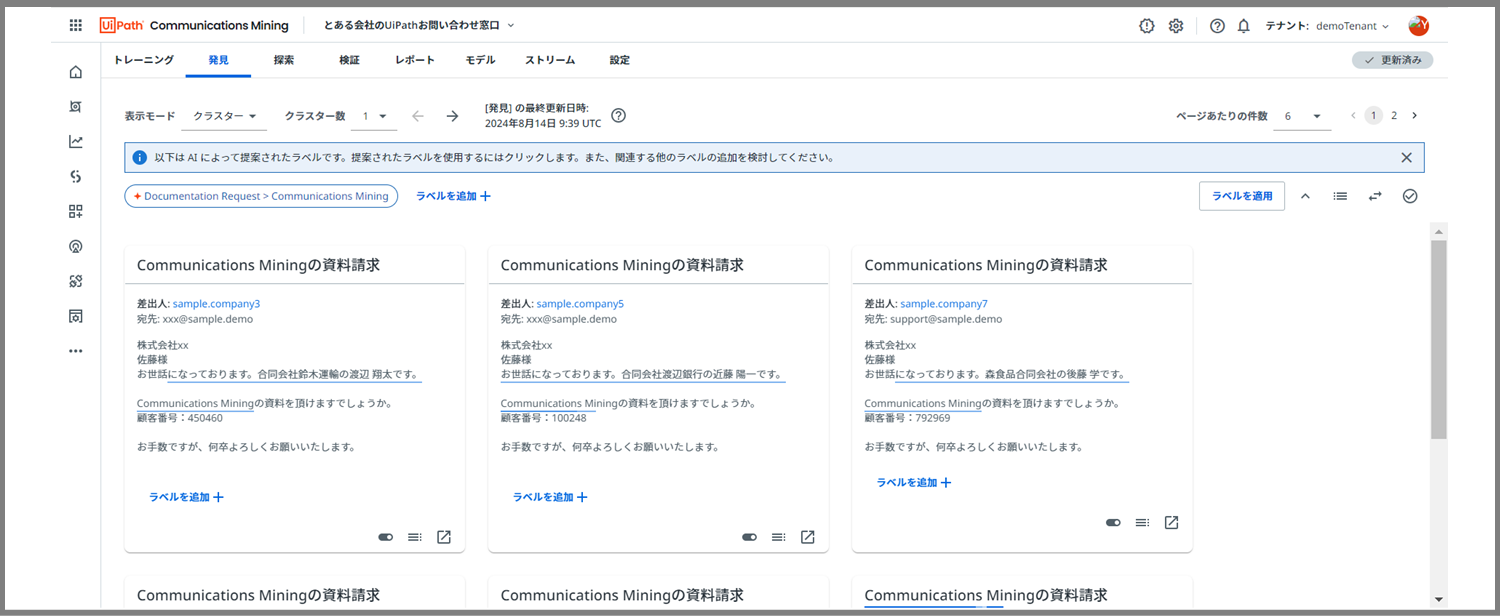This screenshot has width=1500, height=616.
Task: Go to page 2 of results
Action: (x=1394, y=116)
